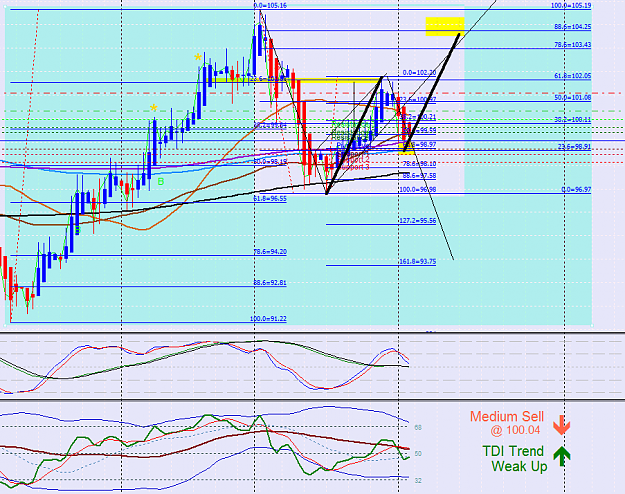Screen dimensions: 625x494
Task: Click the 32 level value in TDI panel
Action: tap(418, 481)
